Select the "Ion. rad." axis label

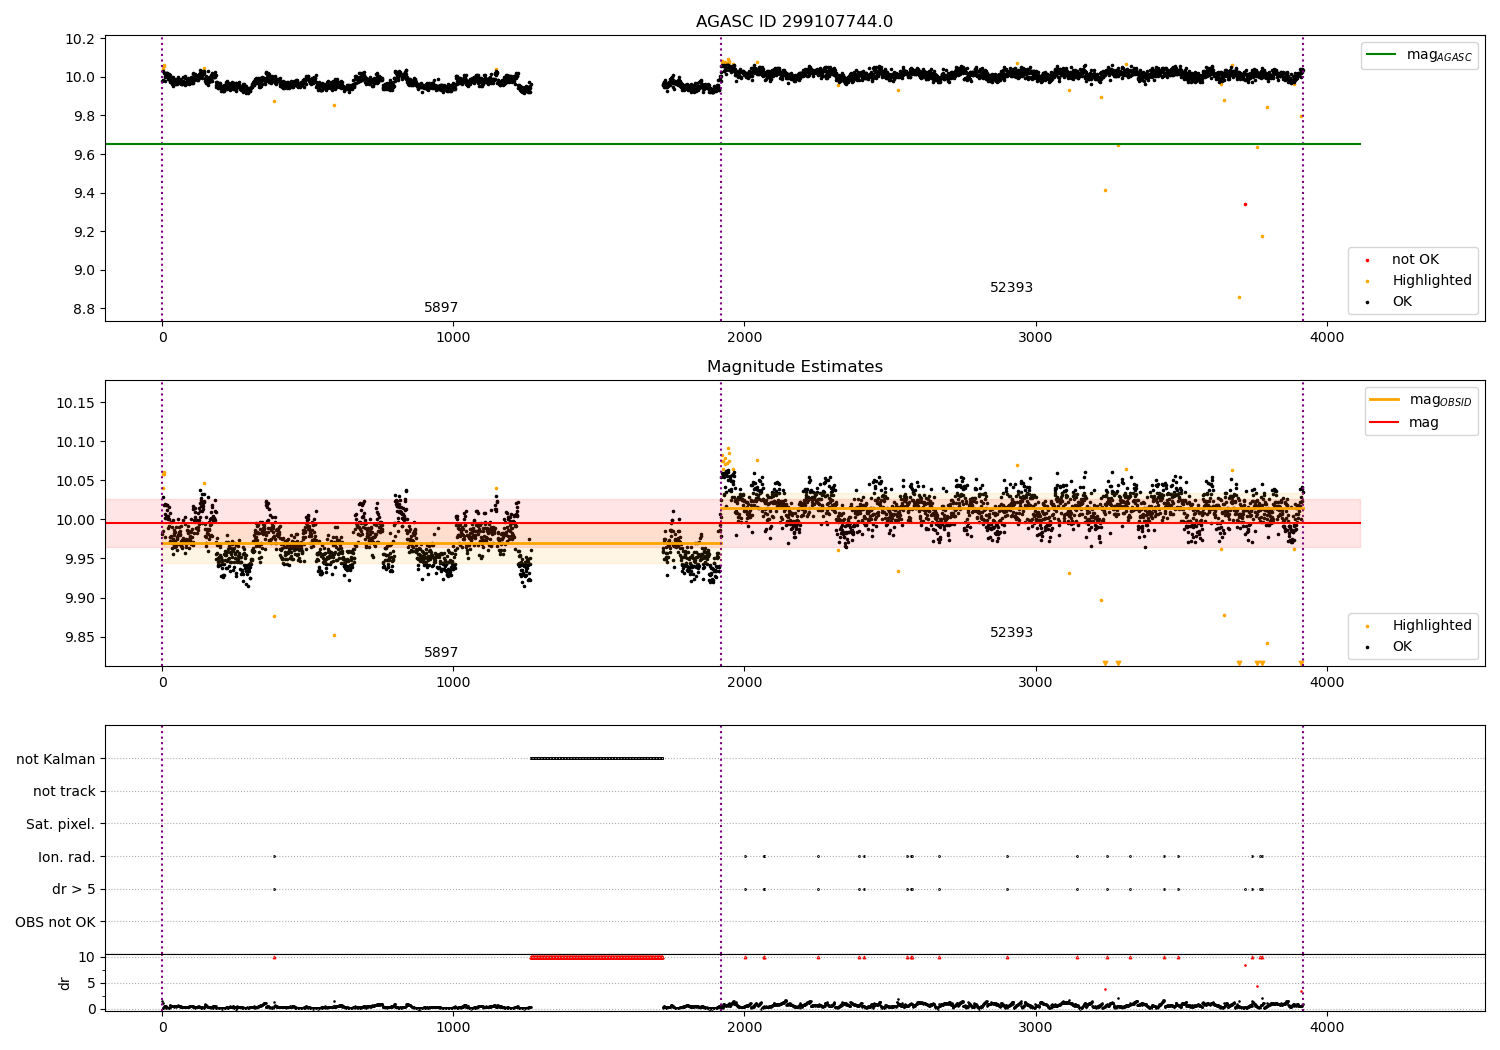pyautogui.click(x=67, y=857)
